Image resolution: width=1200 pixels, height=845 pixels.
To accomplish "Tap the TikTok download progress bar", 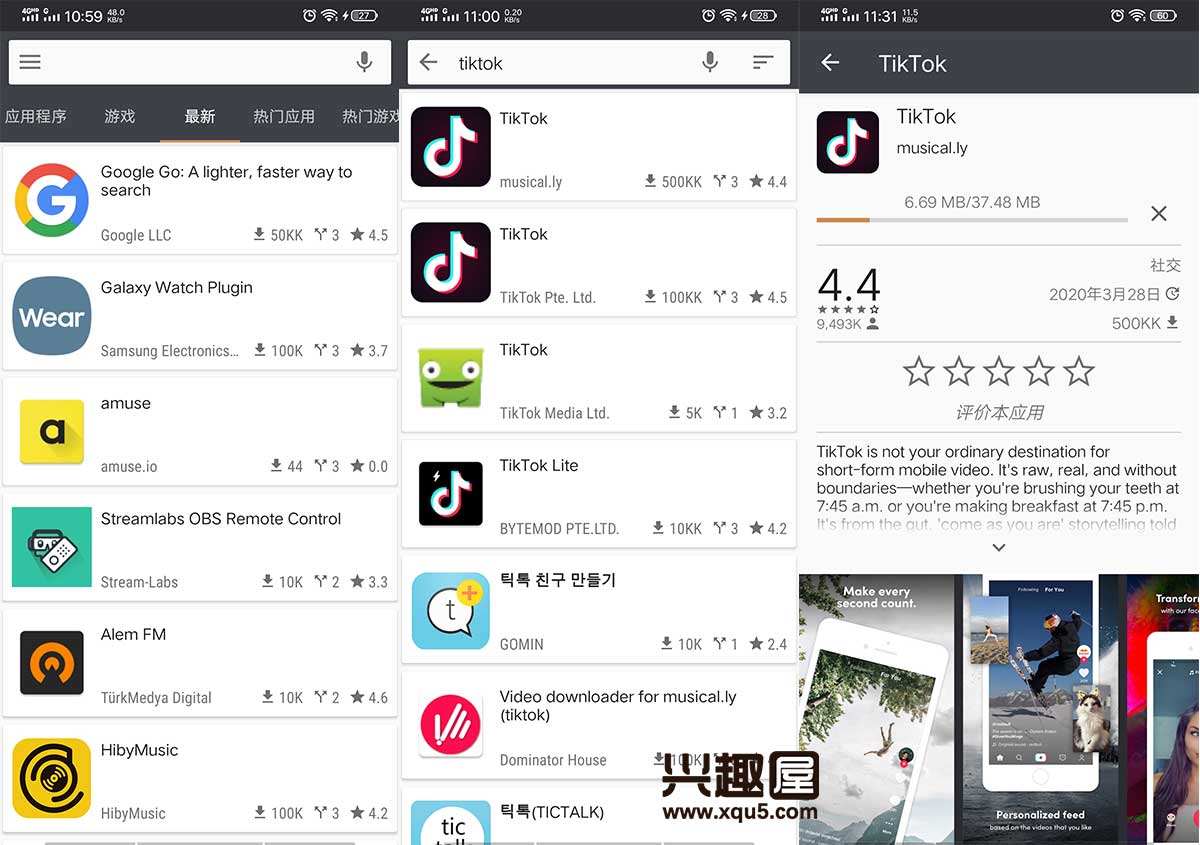I will 972,220.
